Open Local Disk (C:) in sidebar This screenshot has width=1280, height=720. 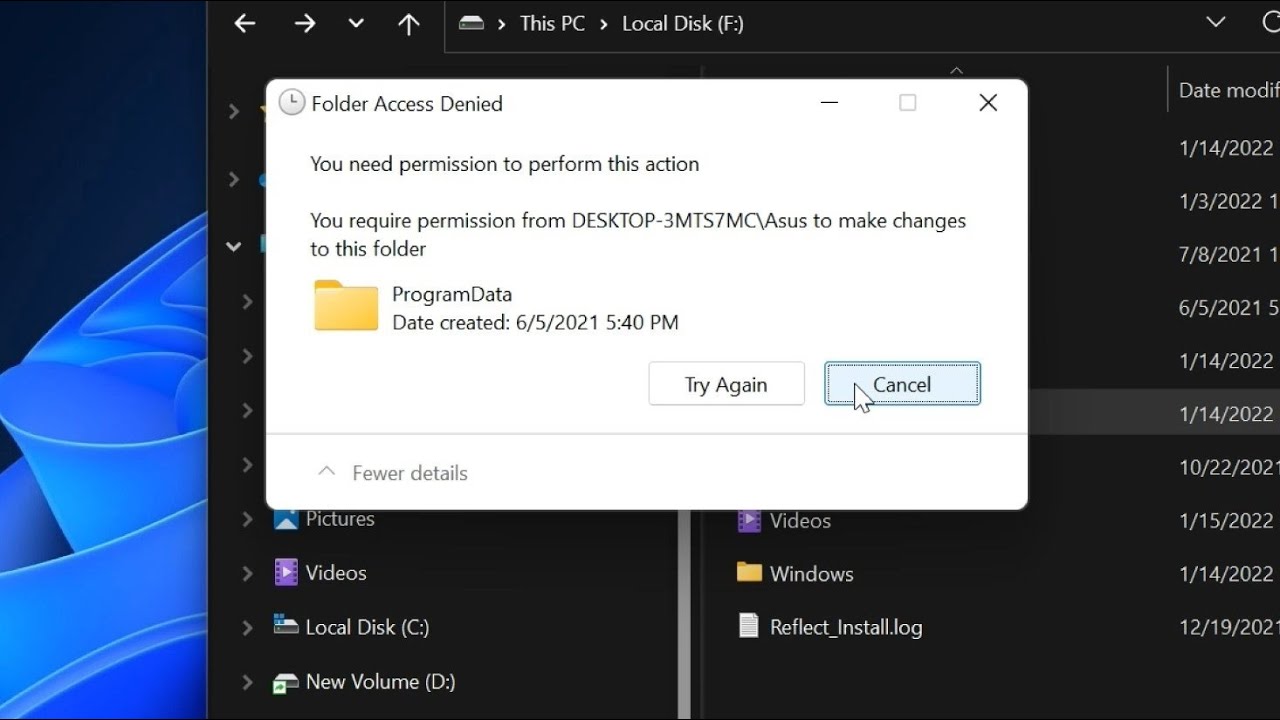tap(366, 627)
